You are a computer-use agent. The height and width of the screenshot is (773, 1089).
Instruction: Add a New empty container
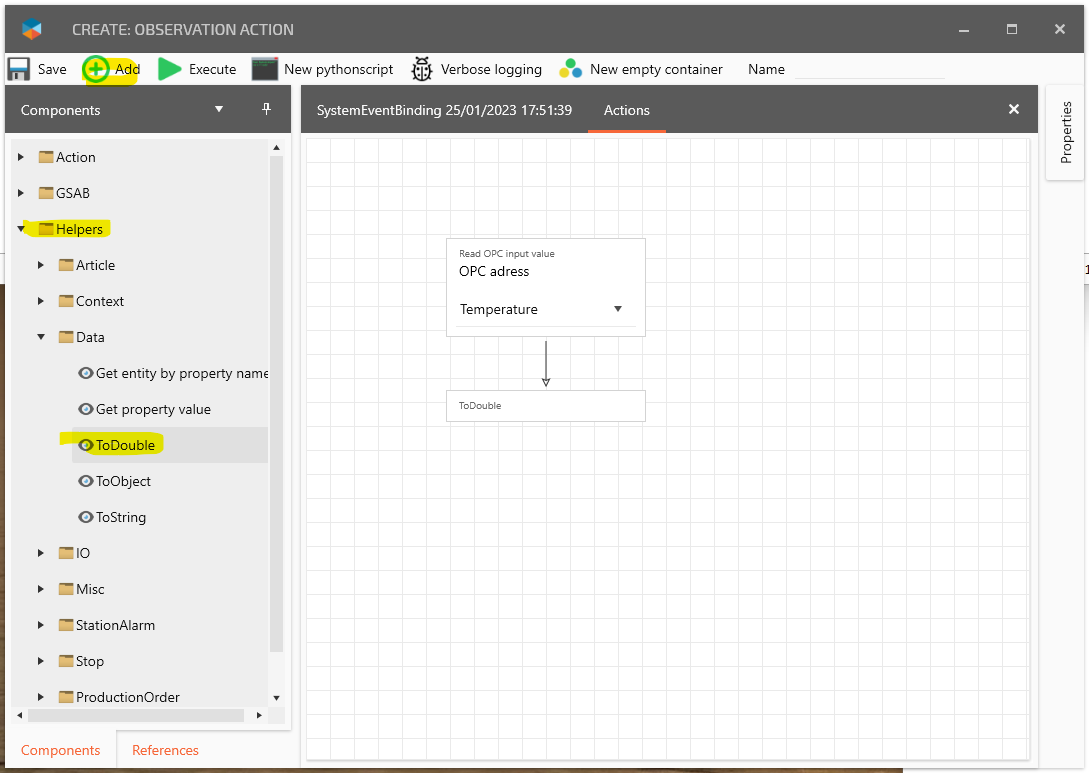(x=570, y=69)
